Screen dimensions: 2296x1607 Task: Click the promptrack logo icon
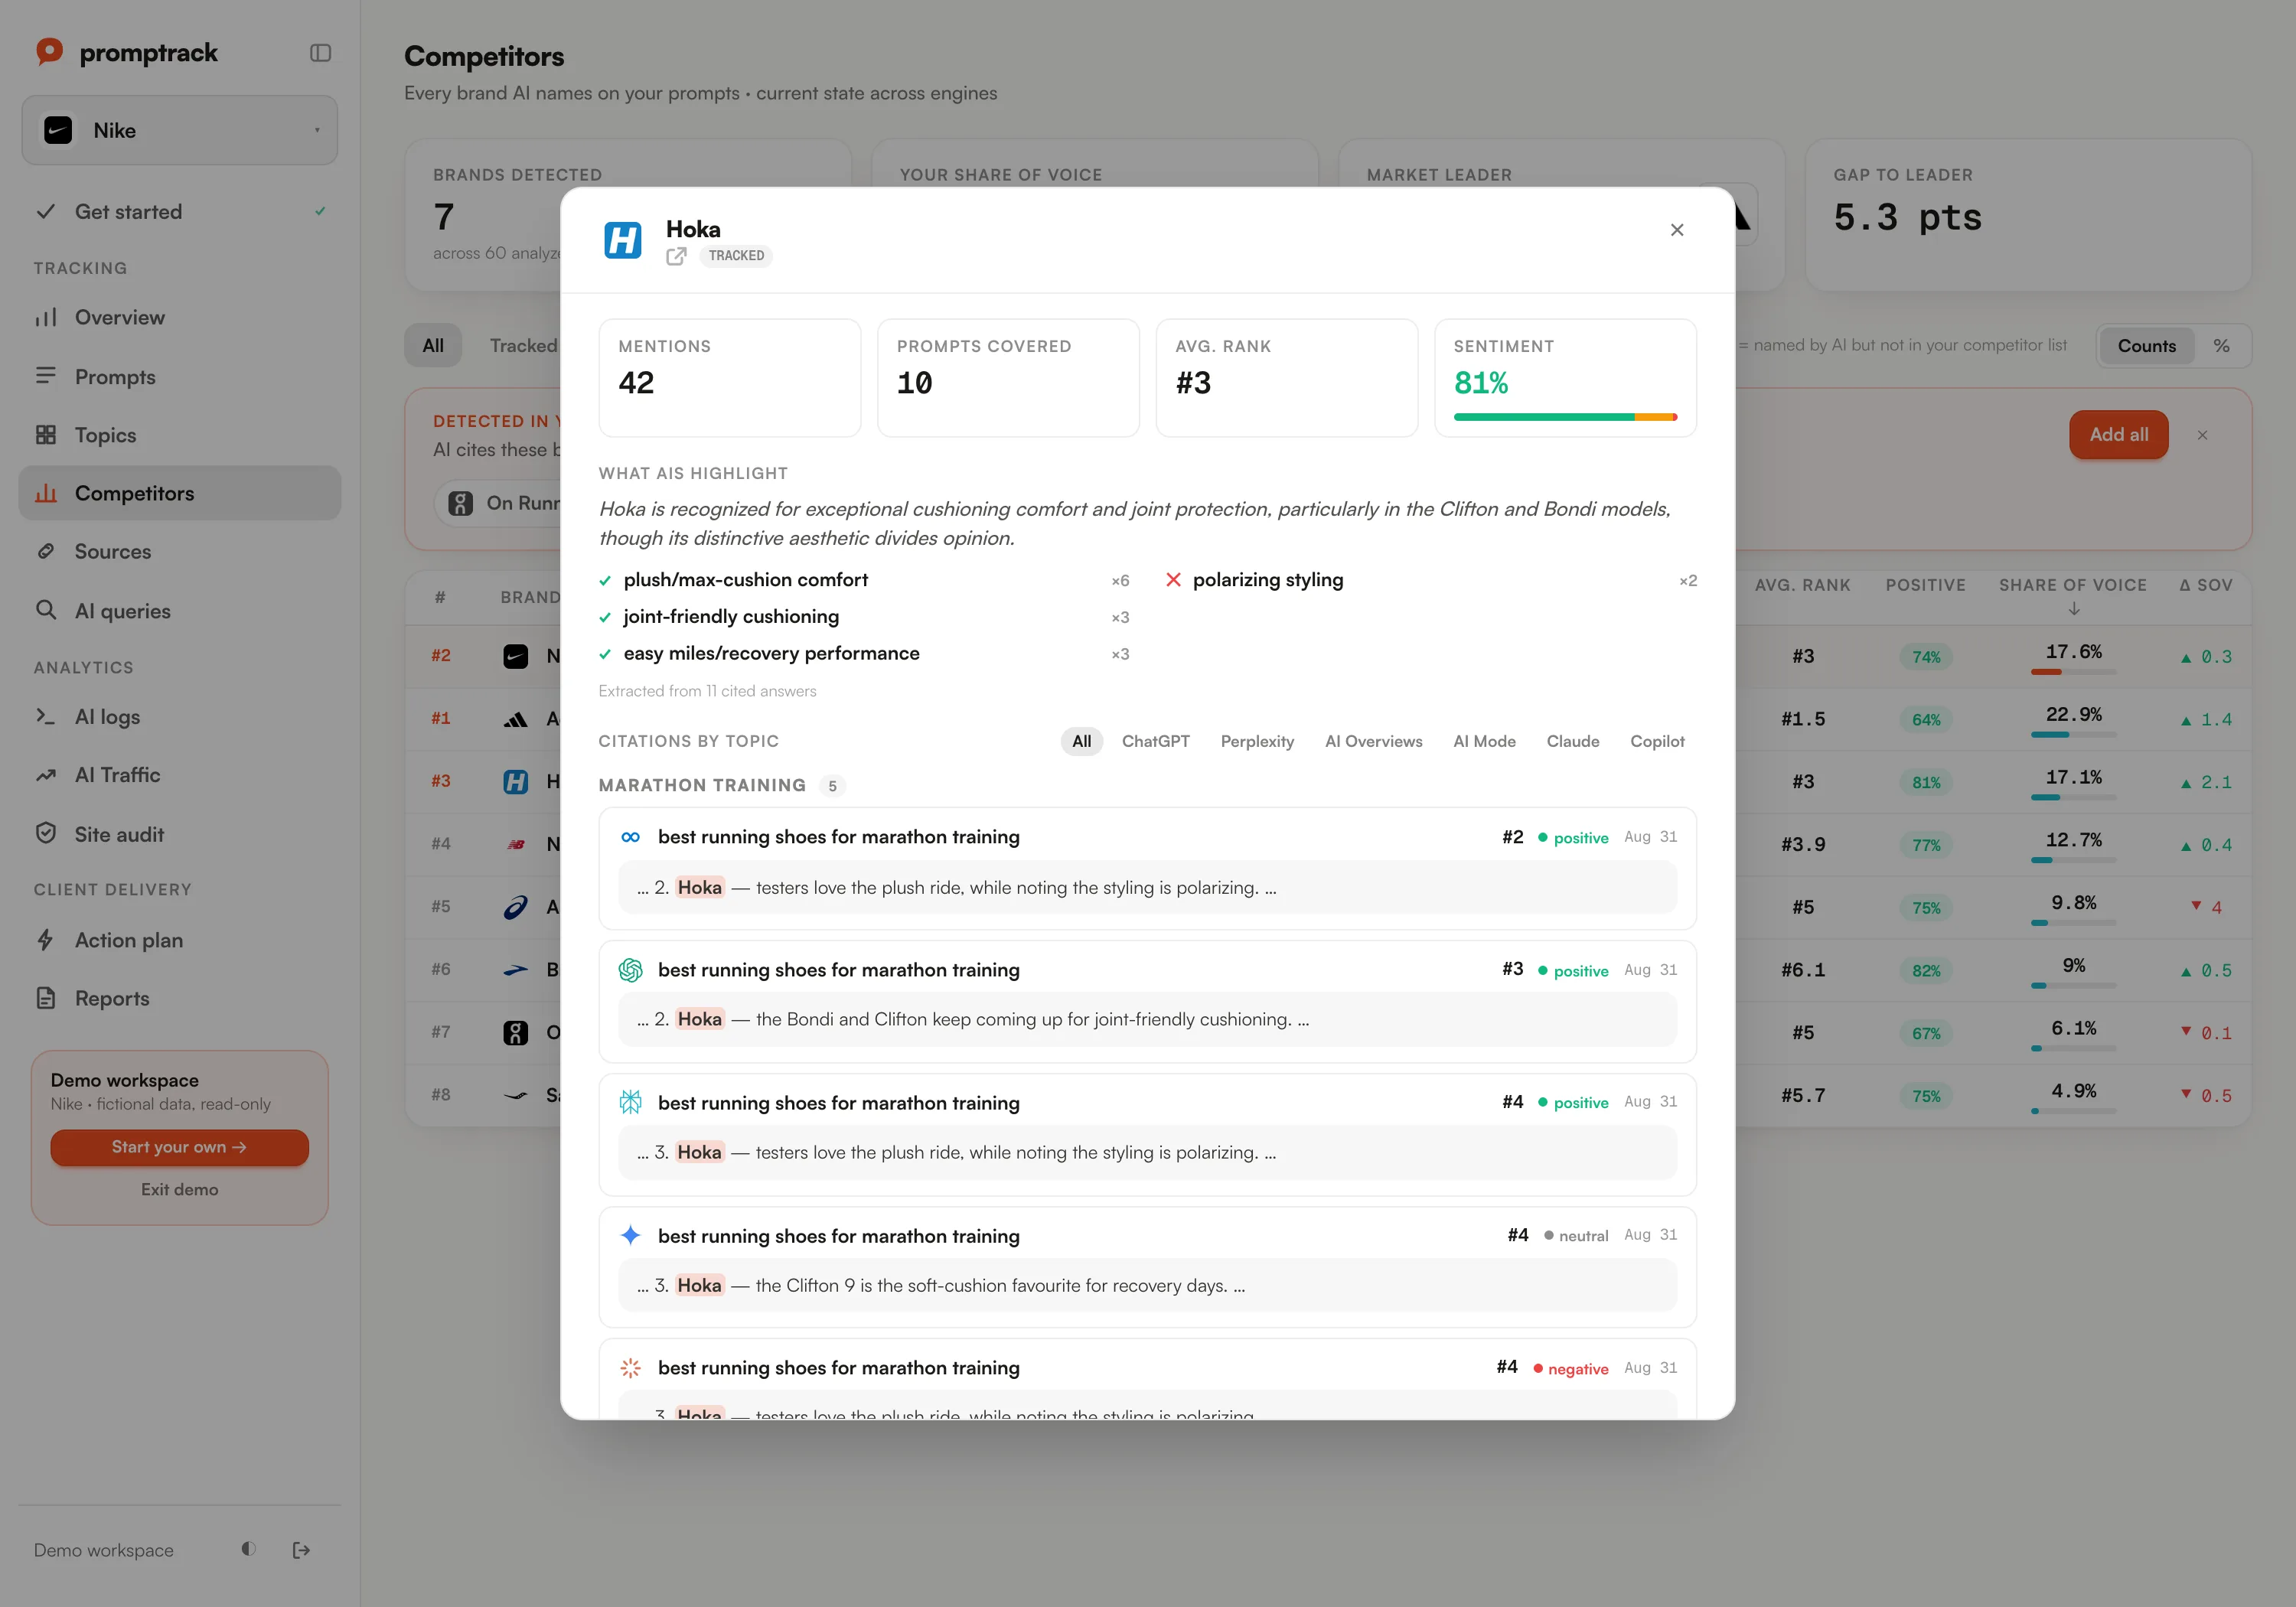(x=49, y=51)
